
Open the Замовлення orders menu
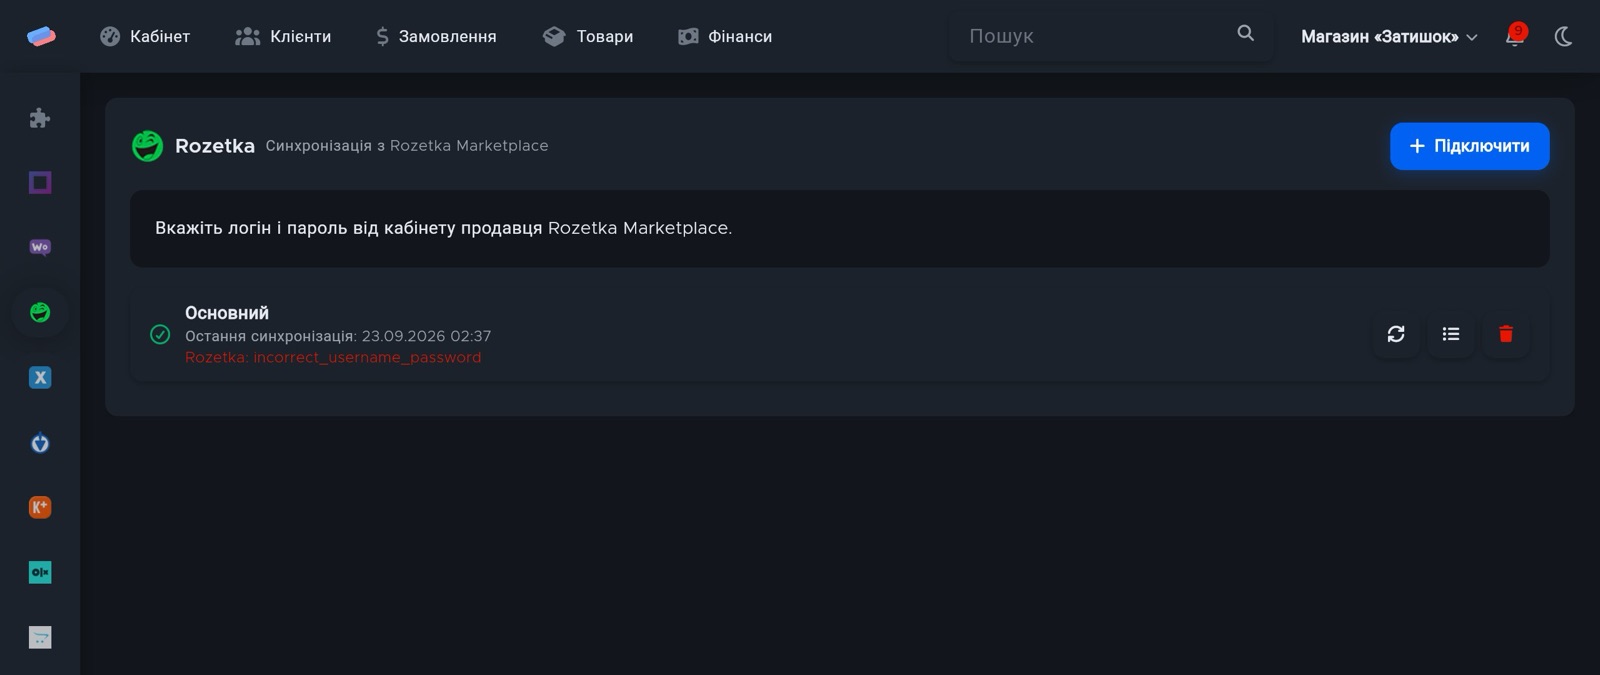[436, 36]
